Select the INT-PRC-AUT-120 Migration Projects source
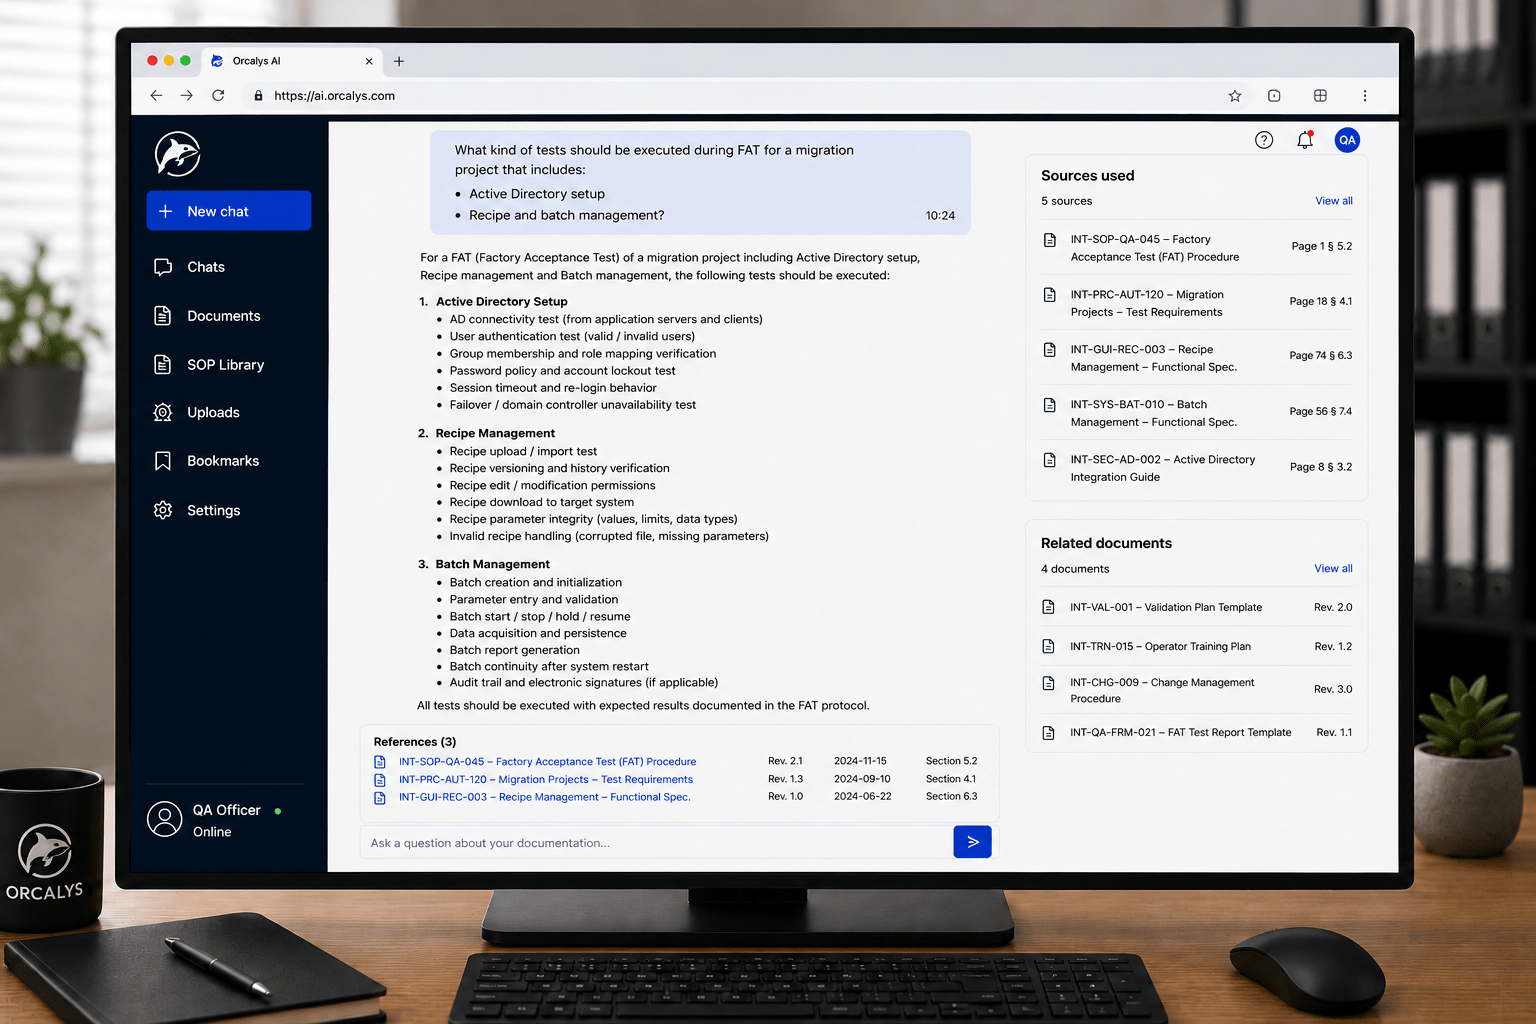The image size is (1536, 1024). (1196, 303)
